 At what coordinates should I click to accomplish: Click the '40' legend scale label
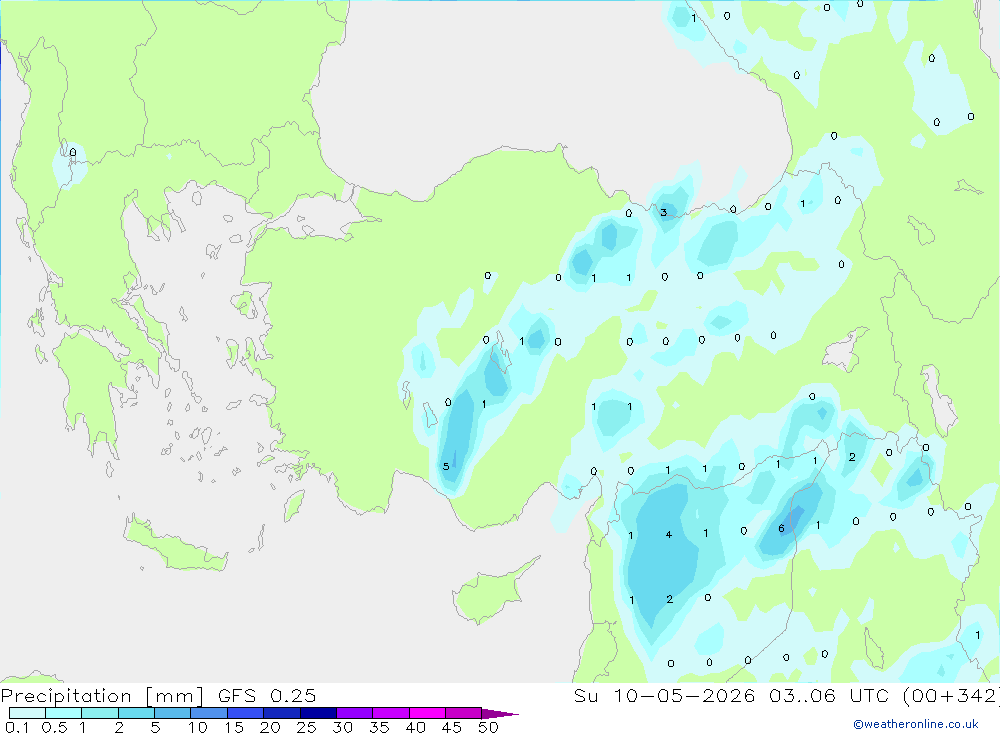tap(416, 727)
